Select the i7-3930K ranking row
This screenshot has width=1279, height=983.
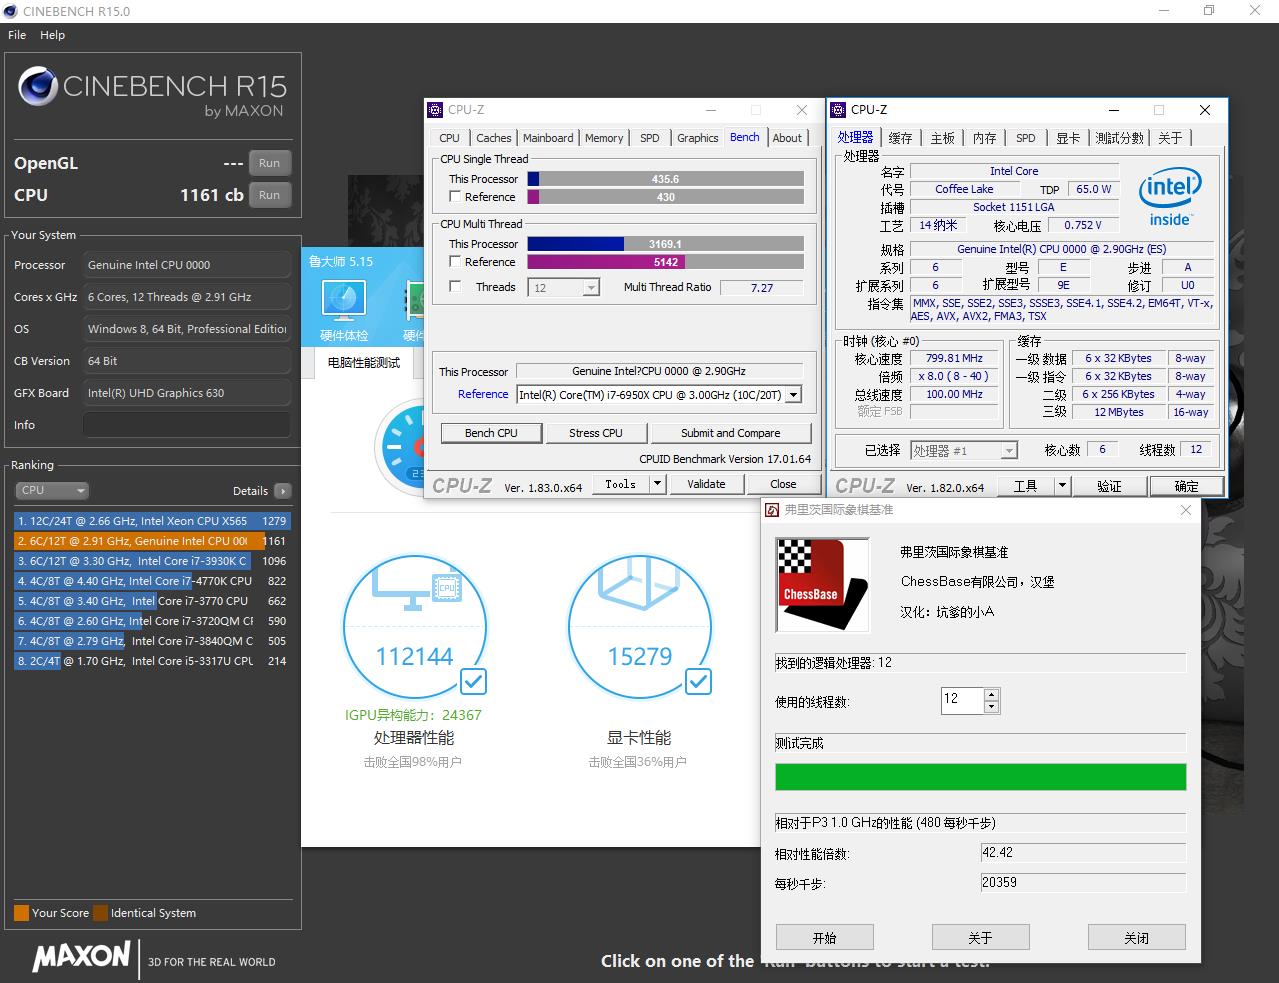(x=151, y=561)
